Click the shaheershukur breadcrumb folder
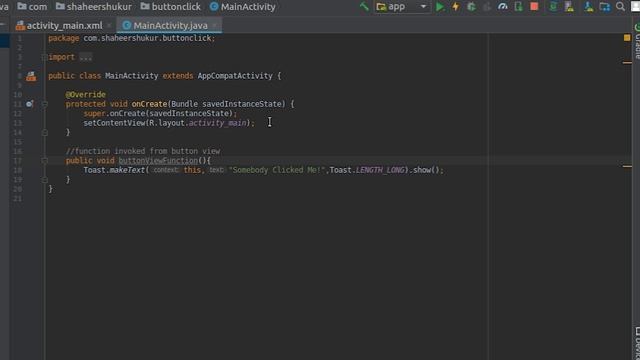The image size is (640, 360). (93, 7)
